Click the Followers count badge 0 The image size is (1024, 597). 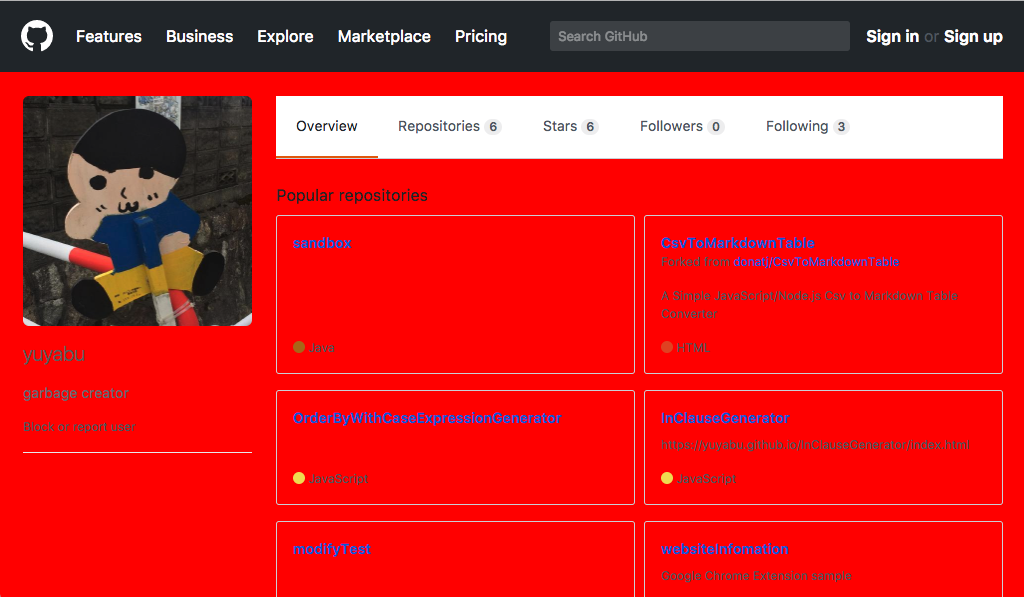(716, 127)
